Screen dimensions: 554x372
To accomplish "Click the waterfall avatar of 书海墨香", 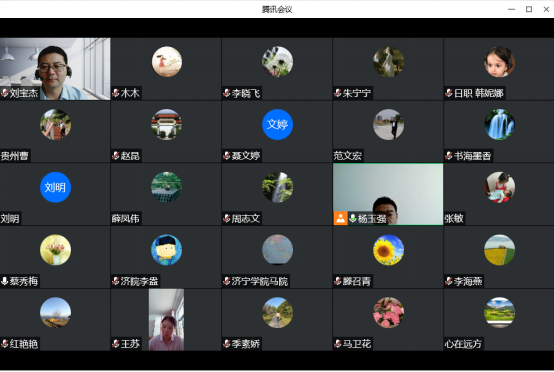I will click(499, 124).
